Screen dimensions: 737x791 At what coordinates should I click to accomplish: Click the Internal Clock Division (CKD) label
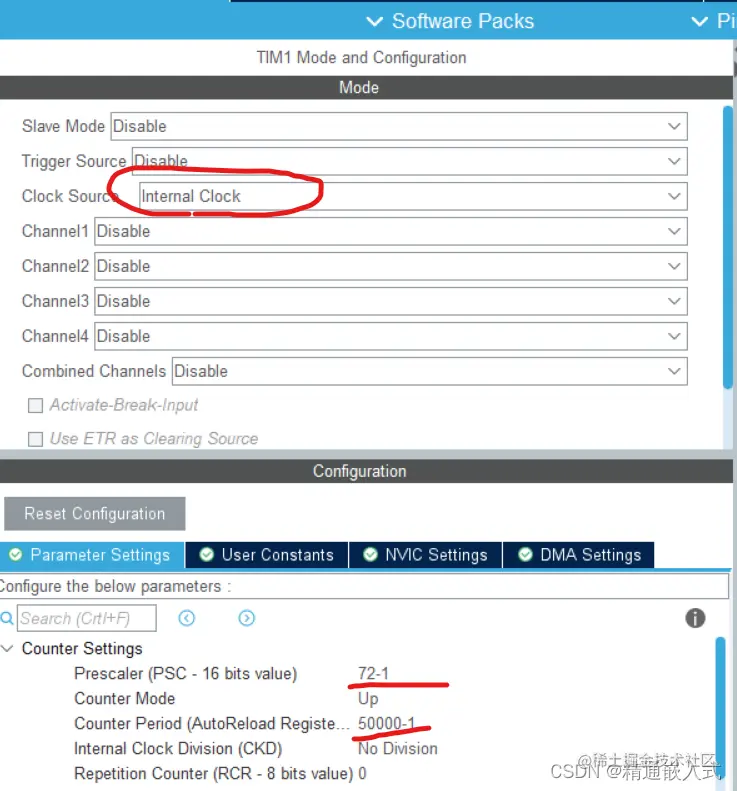[178, 749]
